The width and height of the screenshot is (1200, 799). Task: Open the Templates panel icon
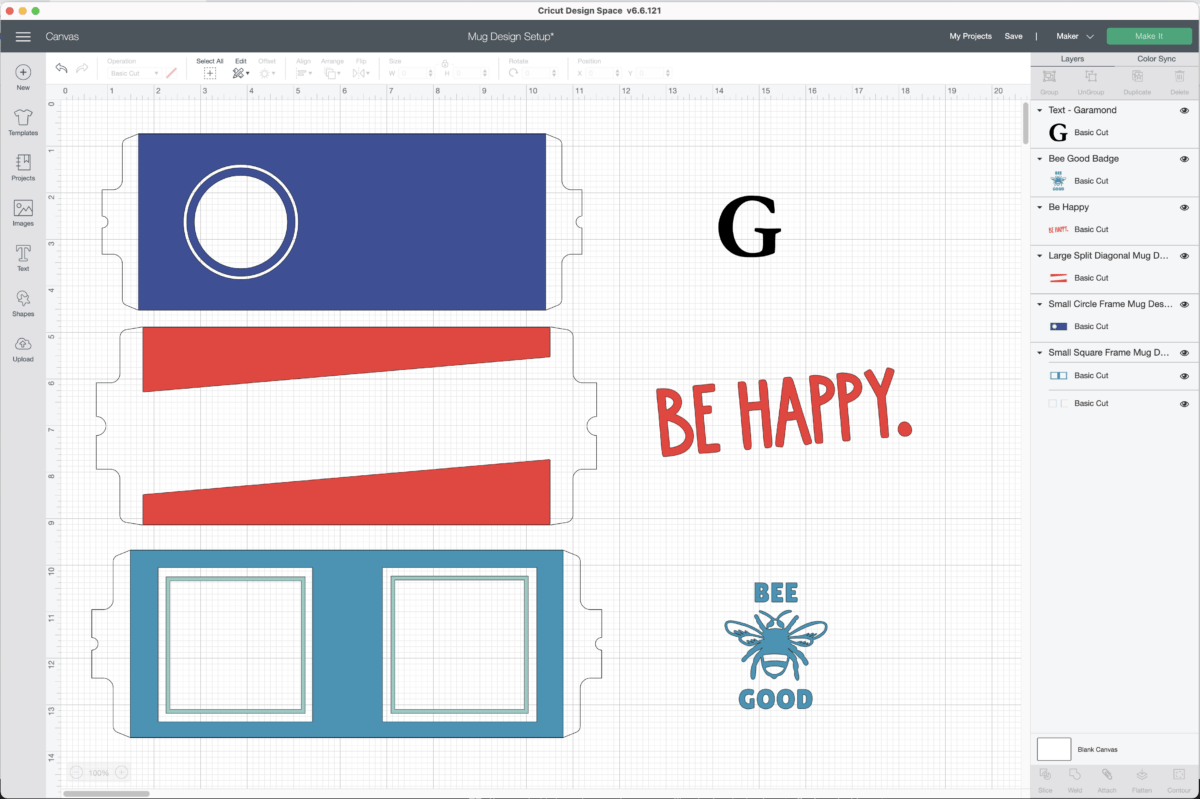pyautogui.click(x=23, y=123)
